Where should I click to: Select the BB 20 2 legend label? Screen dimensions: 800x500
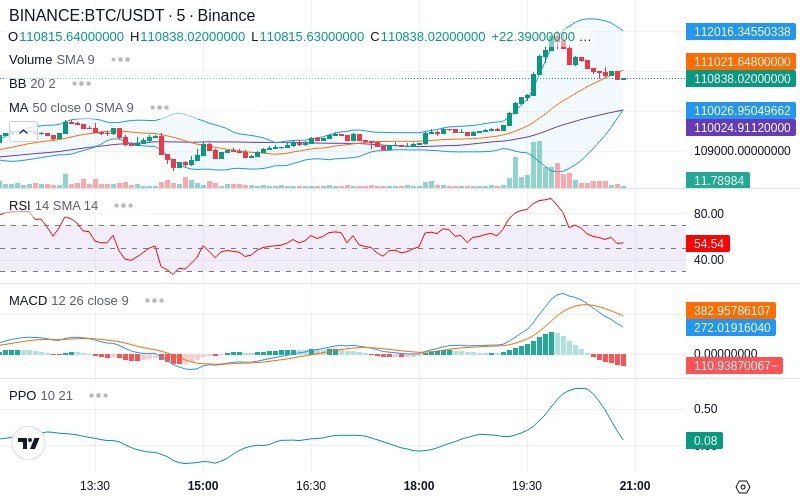point(32,84)
